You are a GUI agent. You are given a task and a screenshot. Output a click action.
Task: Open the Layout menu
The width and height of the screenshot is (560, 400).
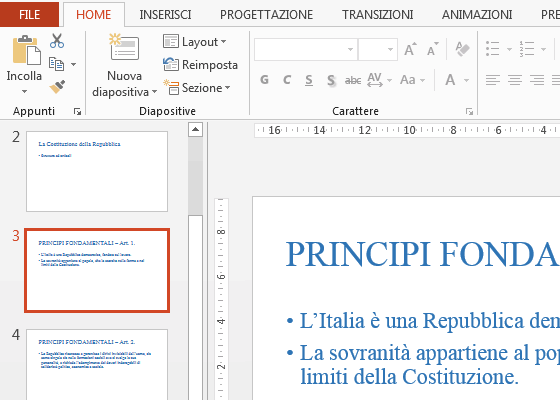click(x=195, y=42)
